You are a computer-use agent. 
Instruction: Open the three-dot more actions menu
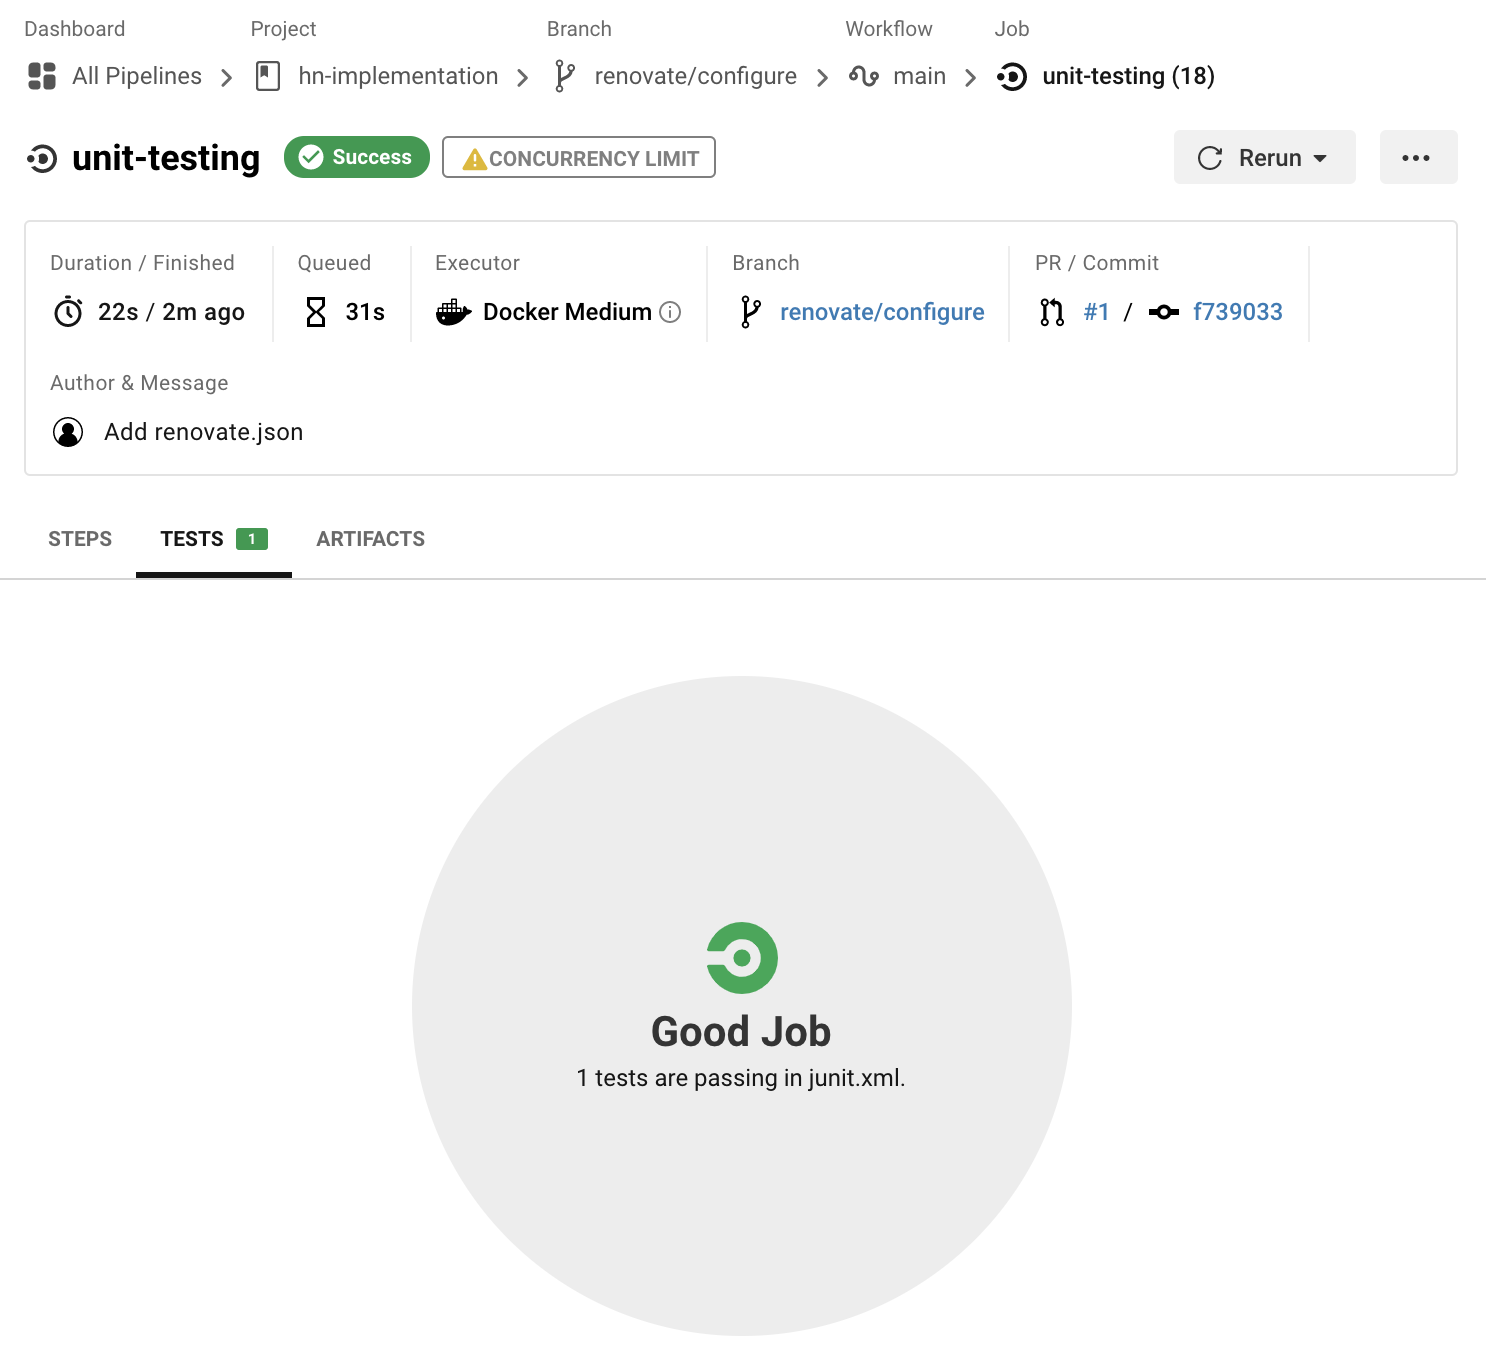click(1418, 157)
